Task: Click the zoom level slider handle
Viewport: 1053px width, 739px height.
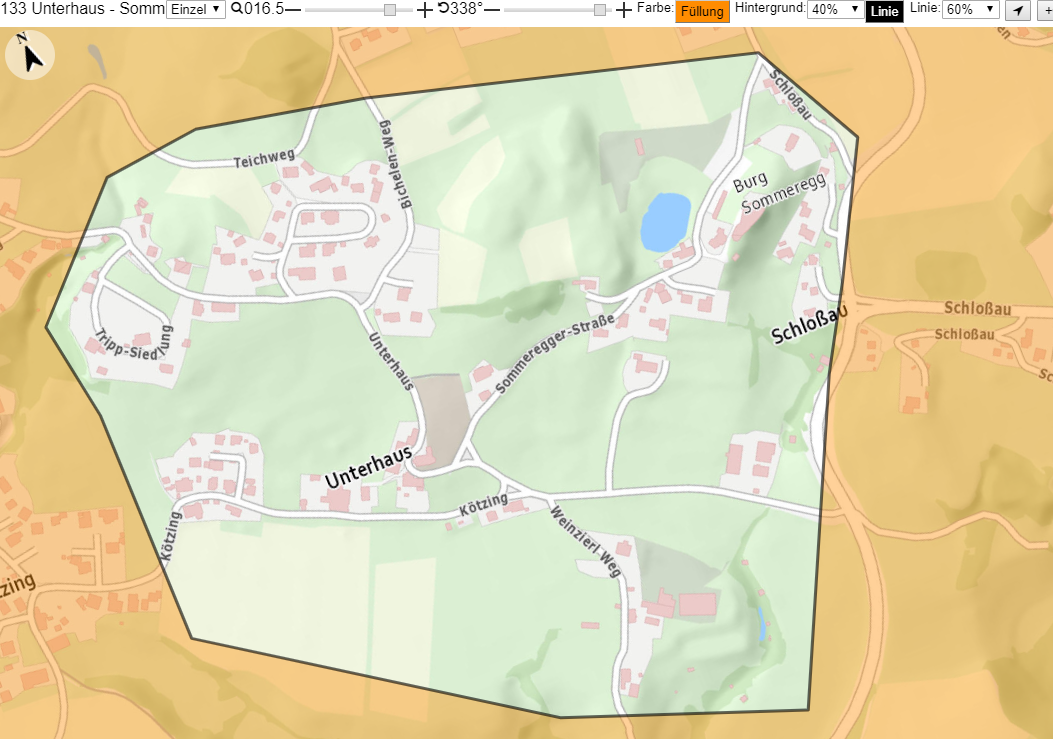Action: click(390, 9)
